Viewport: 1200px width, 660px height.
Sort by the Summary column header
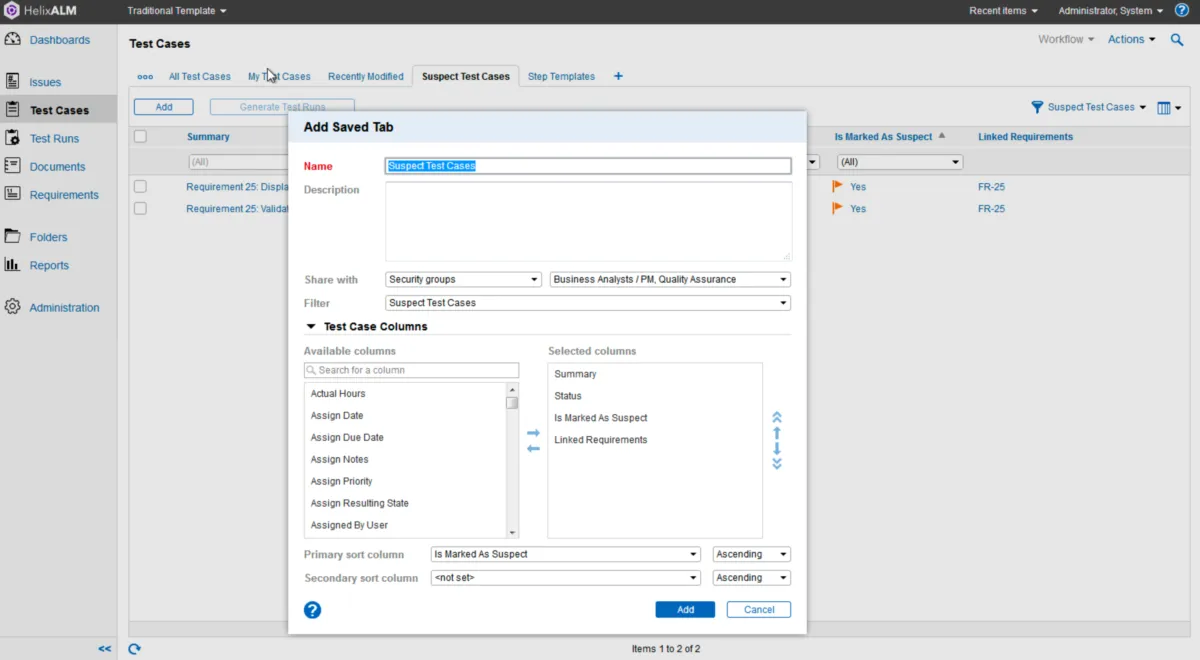[x=208, y=137]
